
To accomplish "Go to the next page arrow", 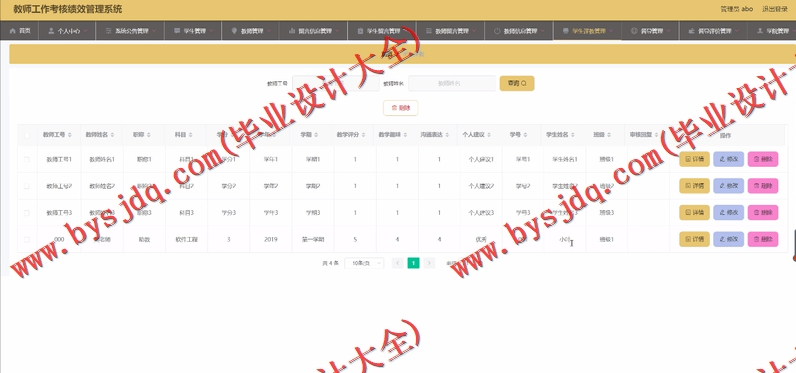I will [x=429, y=263].
